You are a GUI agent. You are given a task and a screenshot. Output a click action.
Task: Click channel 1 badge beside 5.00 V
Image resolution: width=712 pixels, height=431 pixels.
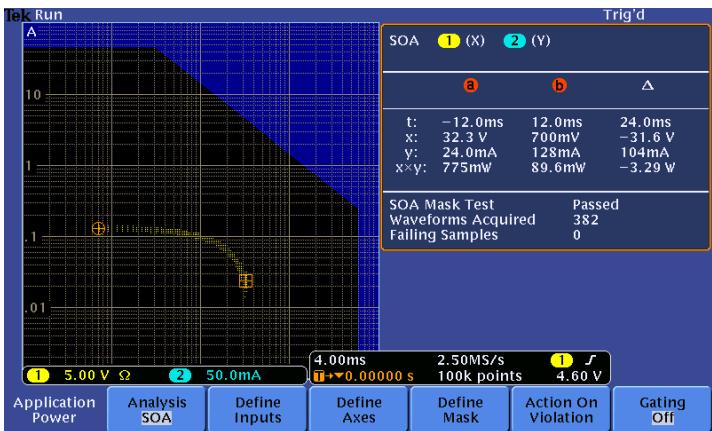(38, 376)
